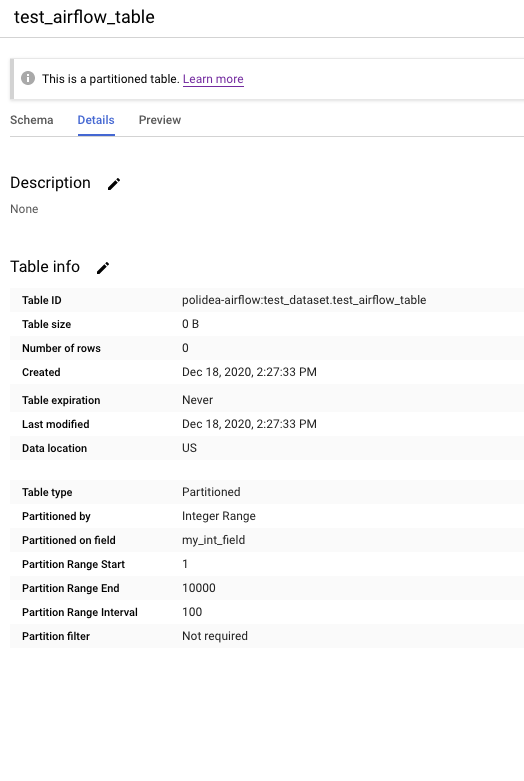Click the test_airflow_table title
524x781 pixels.
pos(84,17)
